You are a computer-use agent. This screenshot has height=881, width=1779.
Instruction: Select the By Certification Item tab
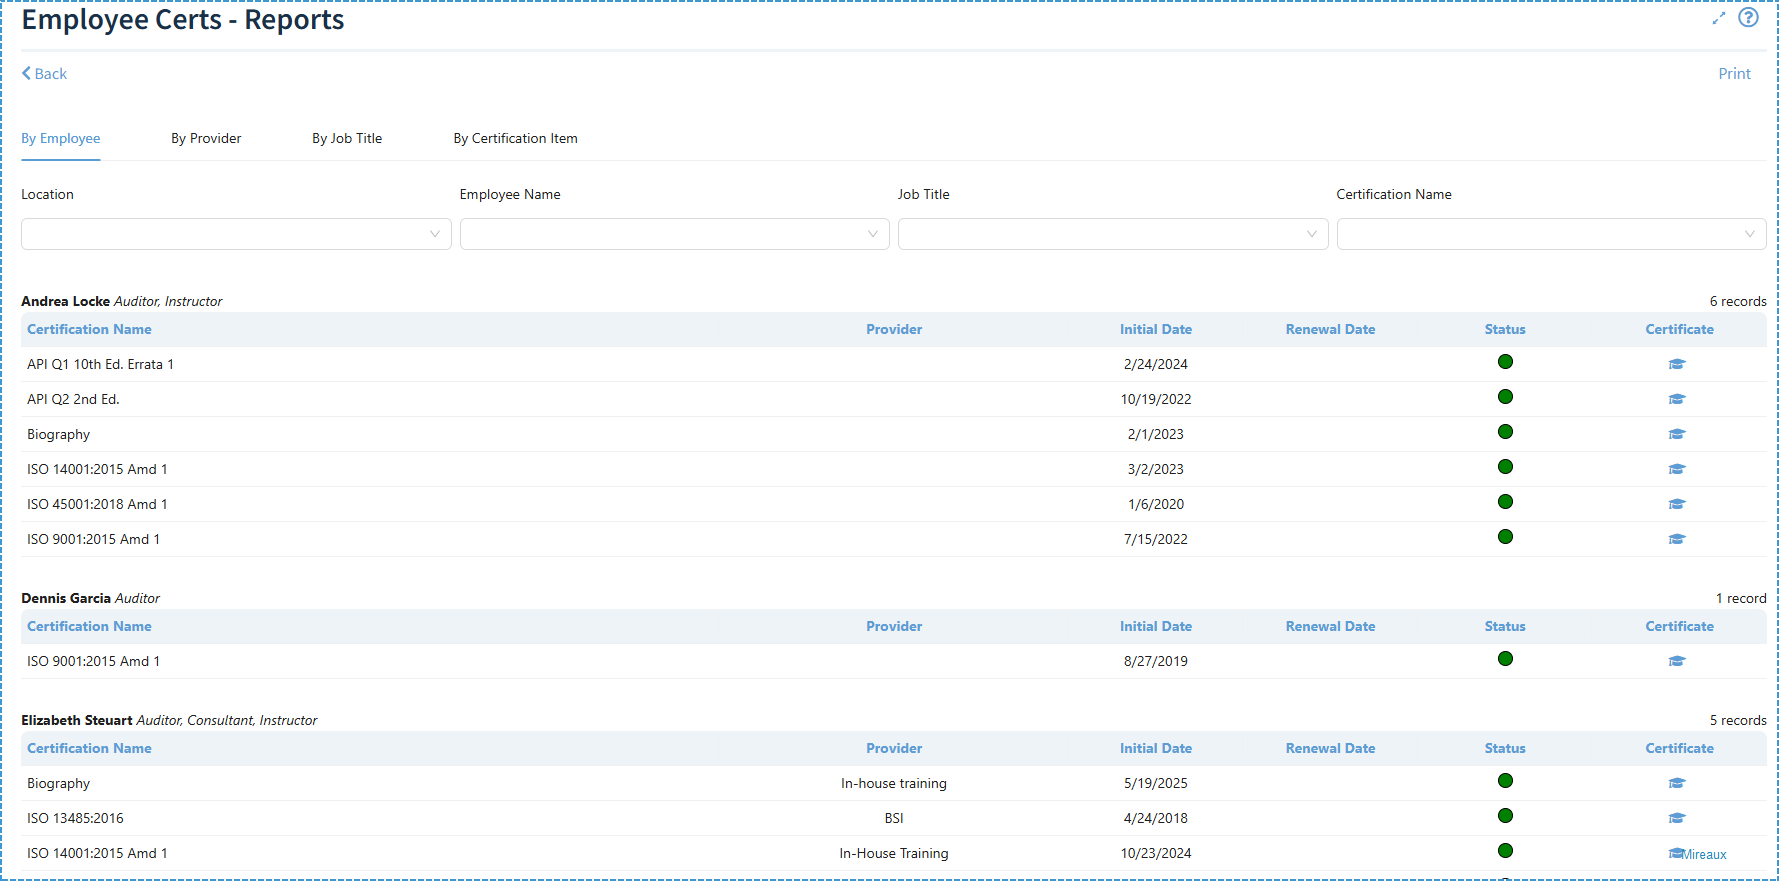pyautogui.click(x=515, y=139)
